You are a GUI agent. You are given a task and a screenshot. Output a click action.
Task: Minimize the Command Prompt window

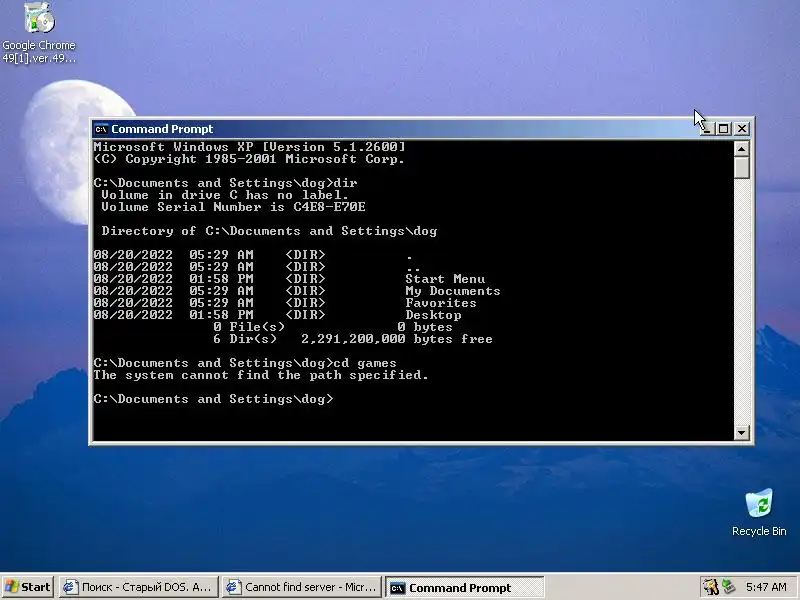coord(705,129)
